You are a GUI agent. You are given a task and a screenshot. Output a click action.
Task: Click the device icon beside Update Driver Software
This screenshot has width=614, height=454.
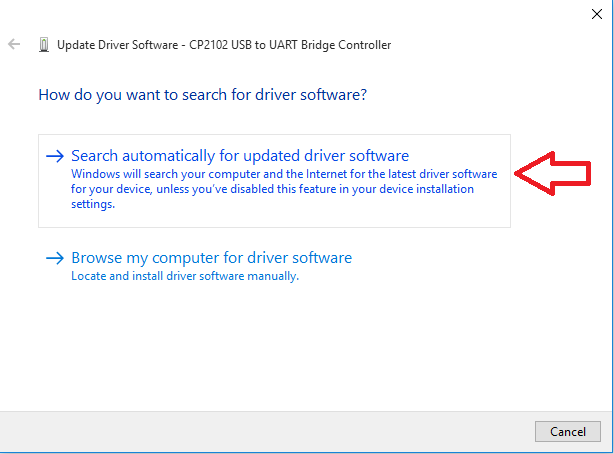43,45
